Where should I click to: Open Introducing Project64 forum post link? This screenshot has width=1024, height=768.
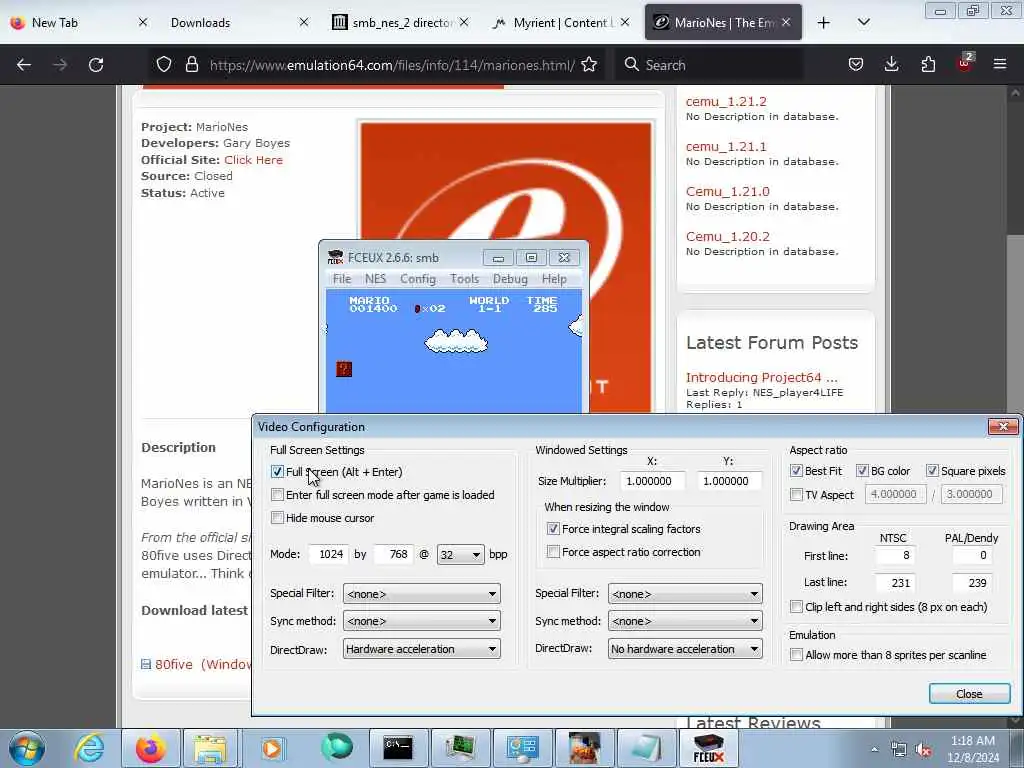(761, 377)
